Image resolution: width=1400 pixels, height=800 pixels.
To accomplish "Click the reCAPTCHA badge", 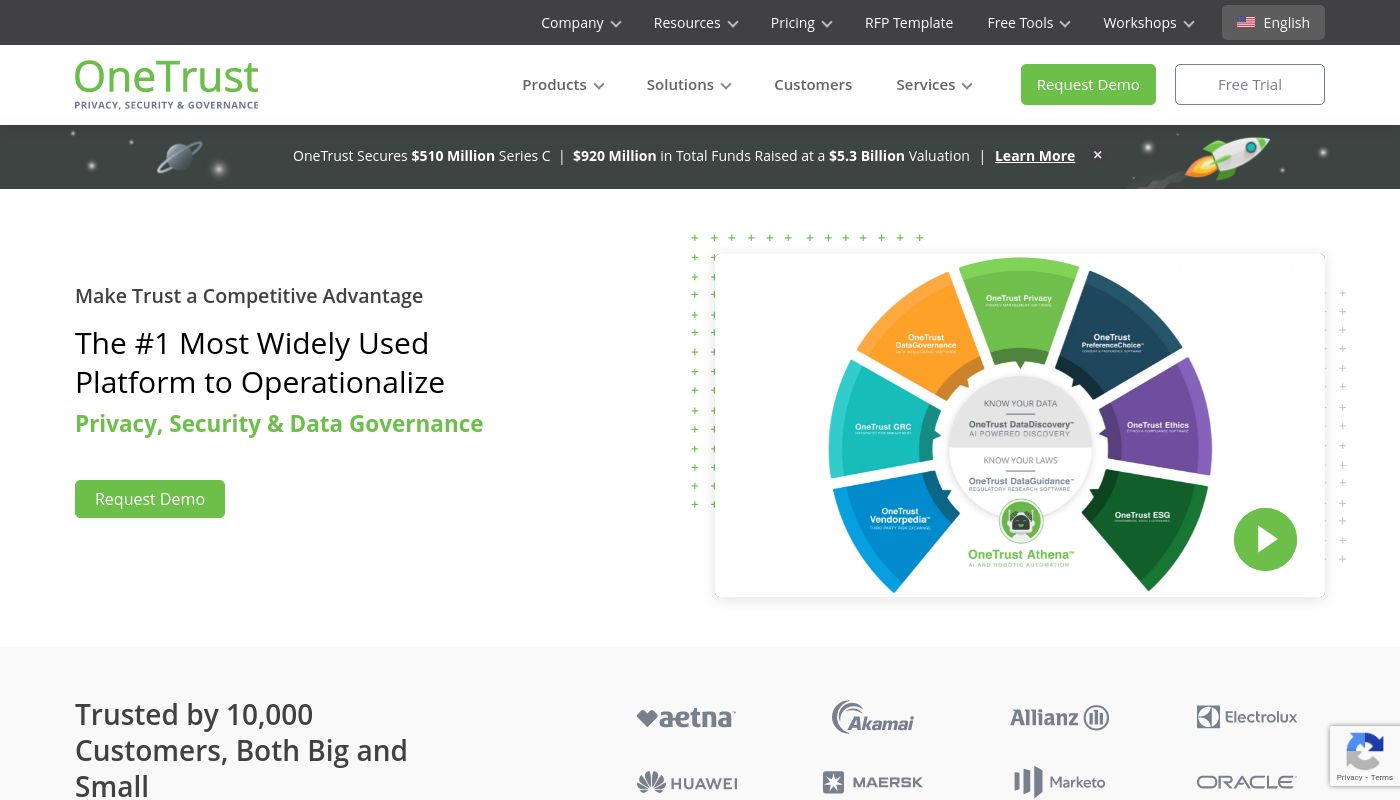I will [1365, 756].
